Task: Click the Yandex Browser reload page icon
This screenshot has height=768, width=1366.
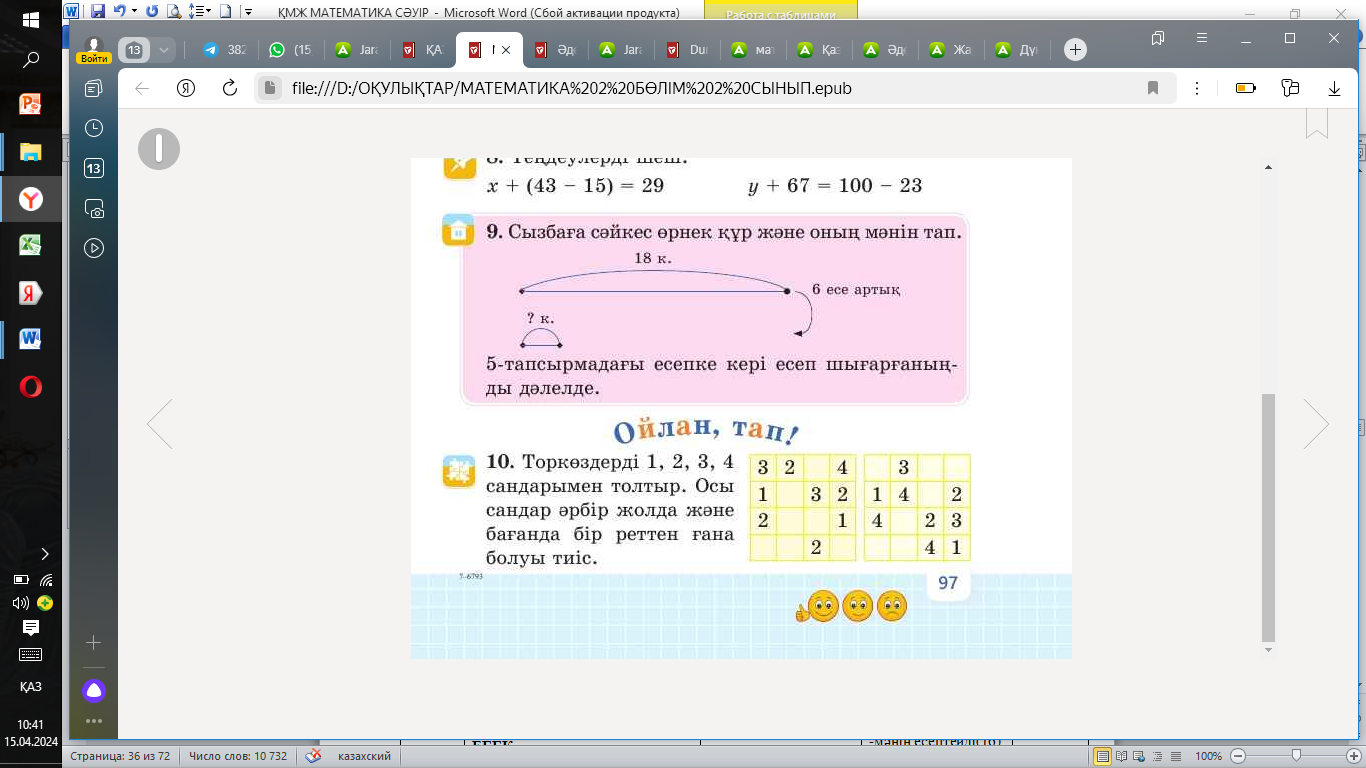Action: [230, 88]
